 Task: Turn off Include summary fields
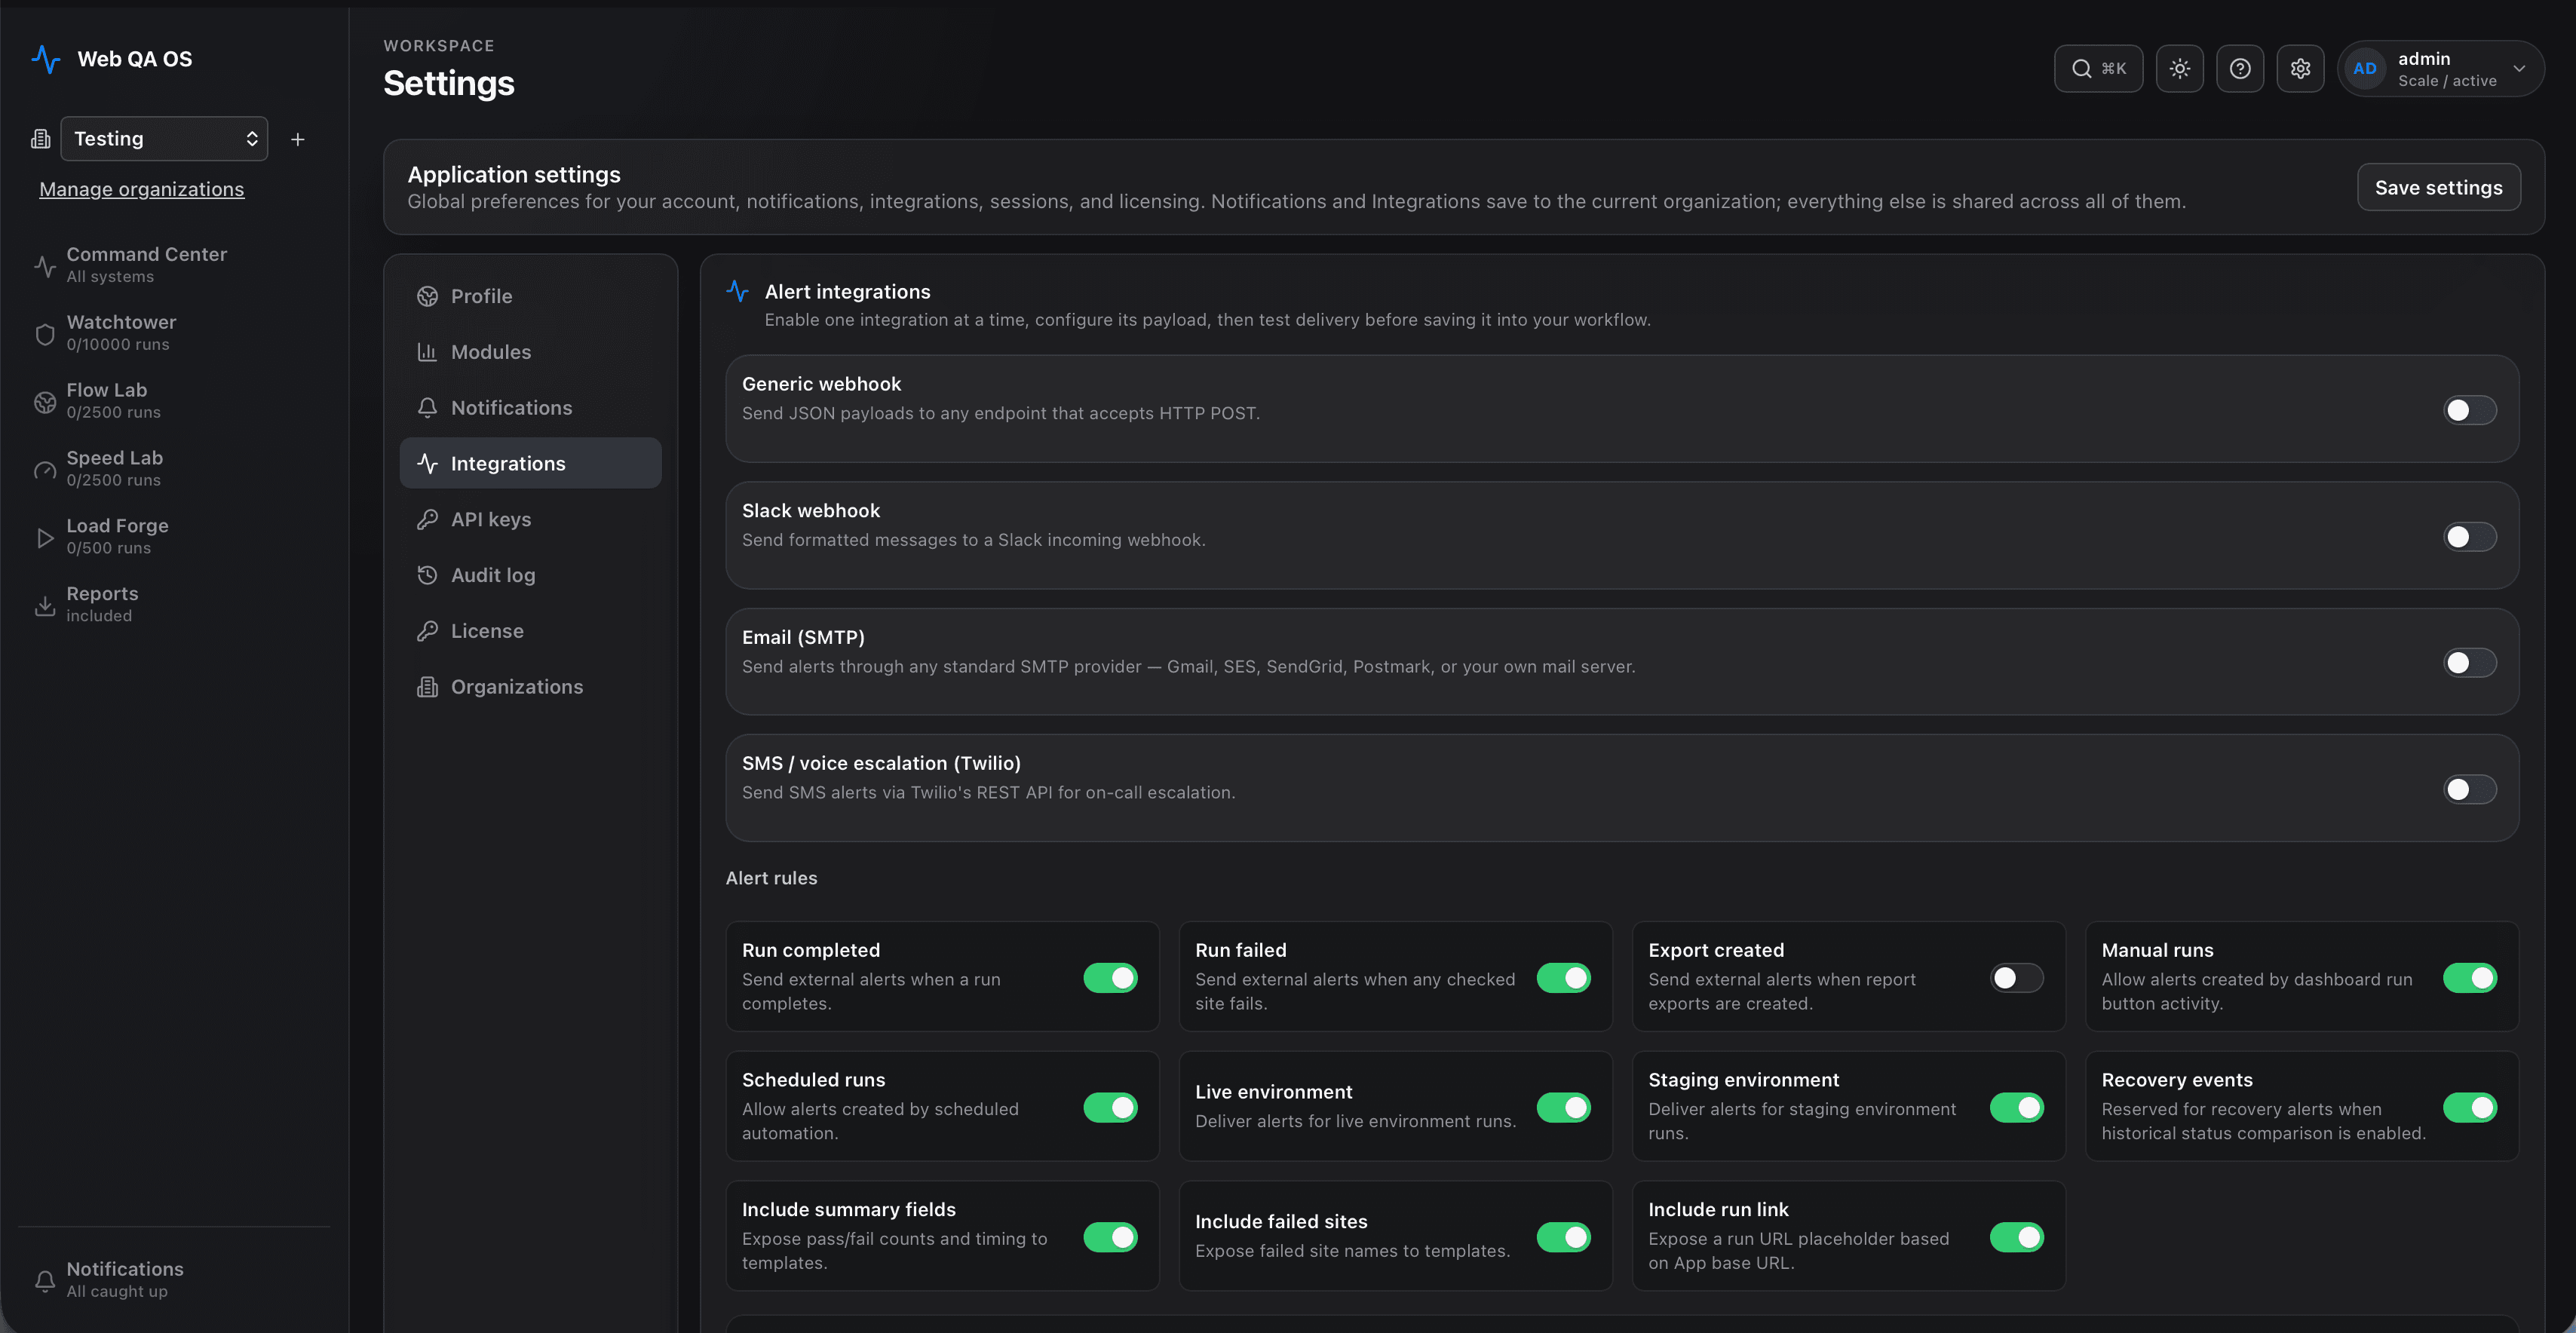(x=1111, y=1237)
